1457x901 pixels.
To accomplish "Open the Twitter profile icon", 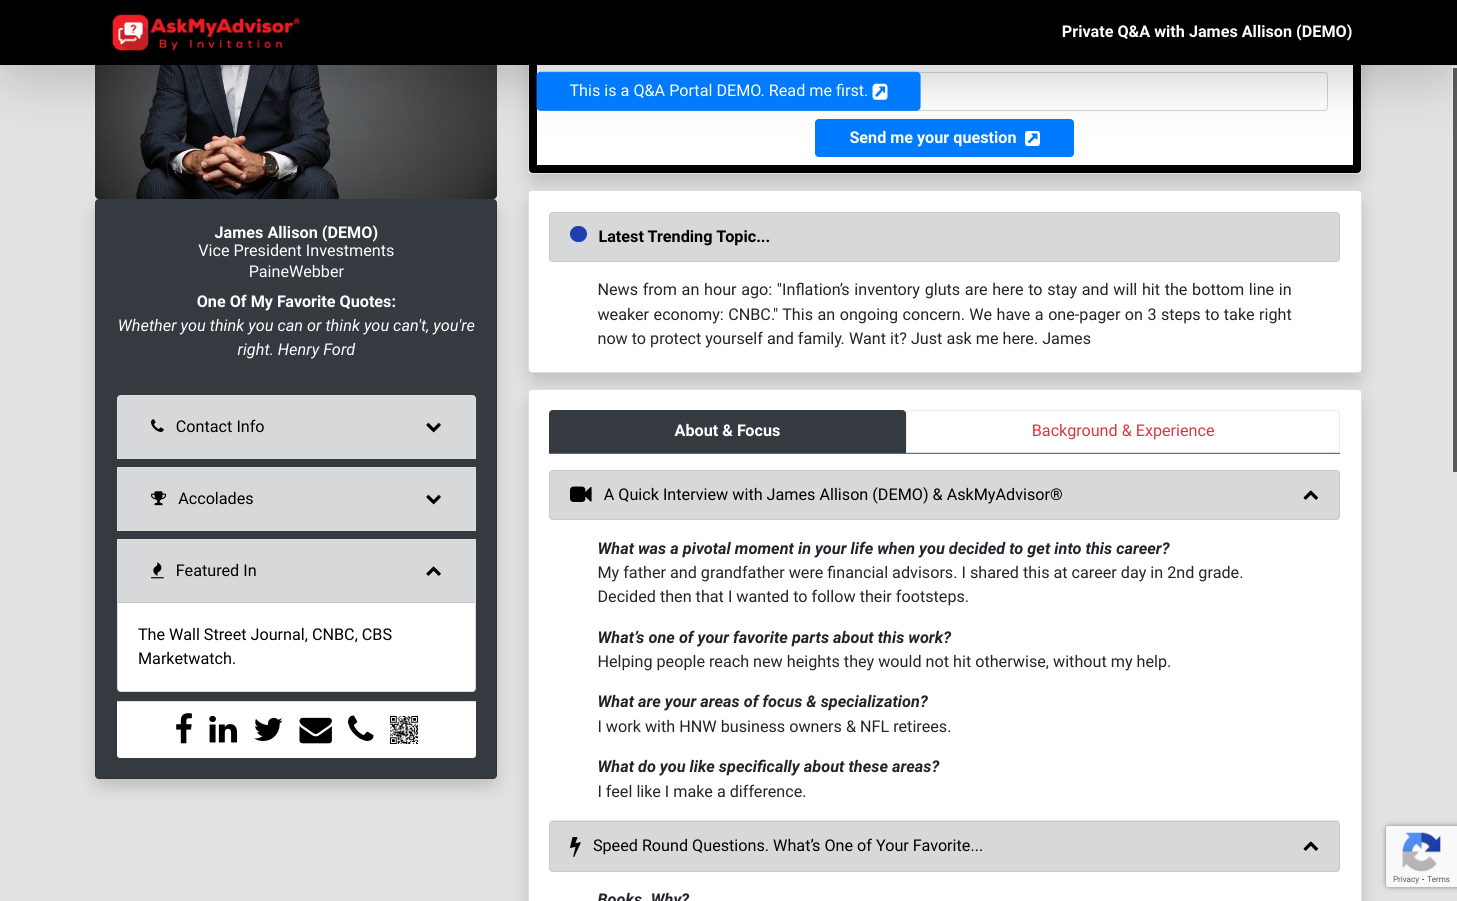I will pos(268,730).
